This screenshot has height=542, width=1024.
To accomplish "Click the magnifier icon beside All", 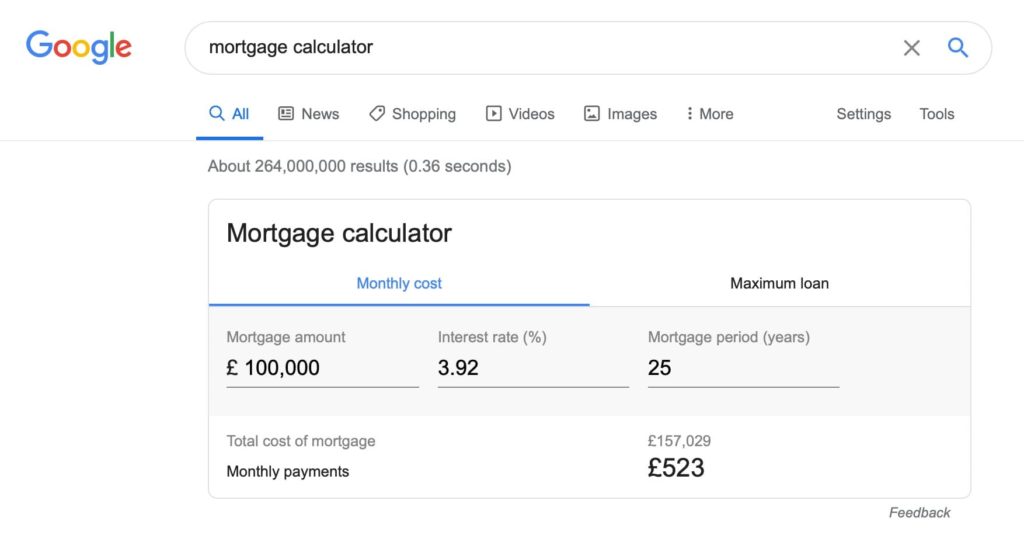I will (x=216, y=113).
